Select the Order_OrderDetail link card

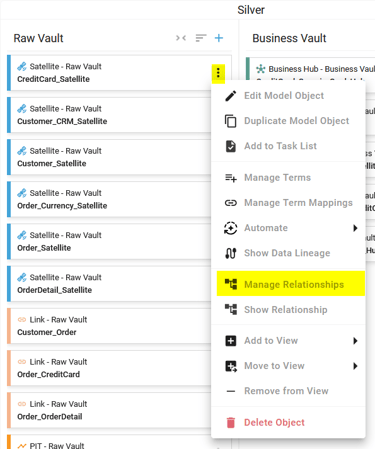tap(109, 410)
